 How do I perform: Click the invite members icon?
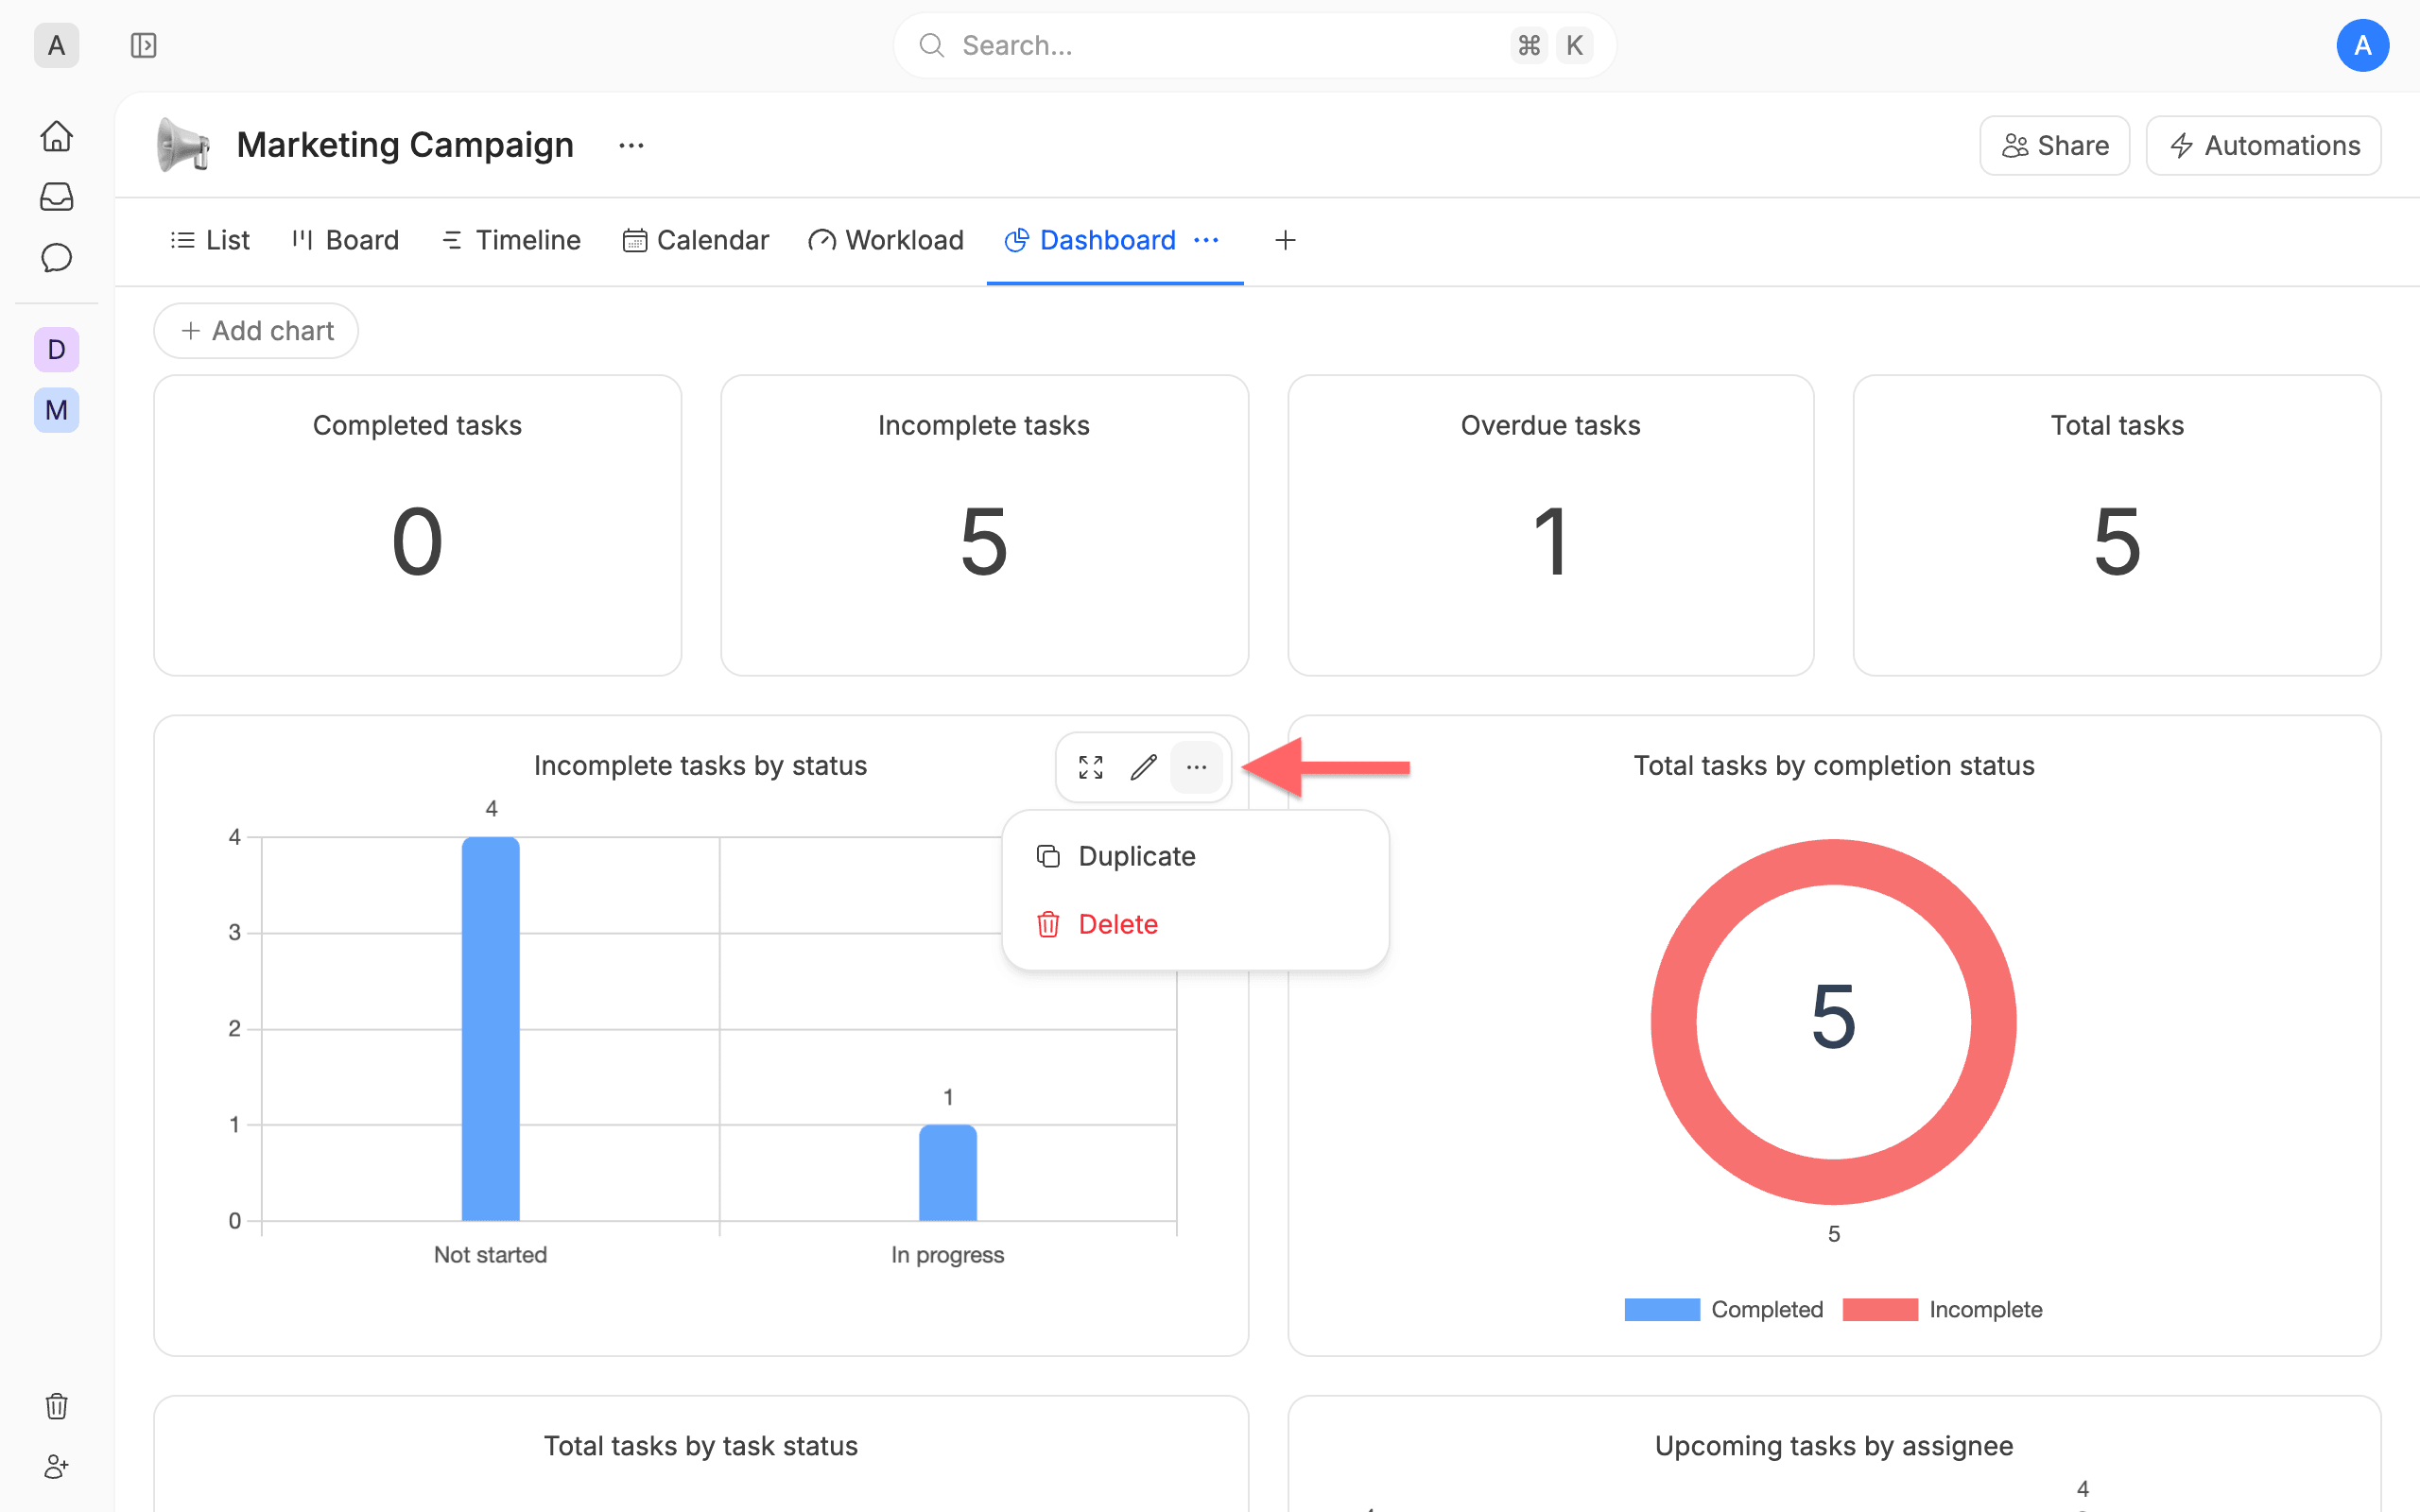tap(56, 1467)
